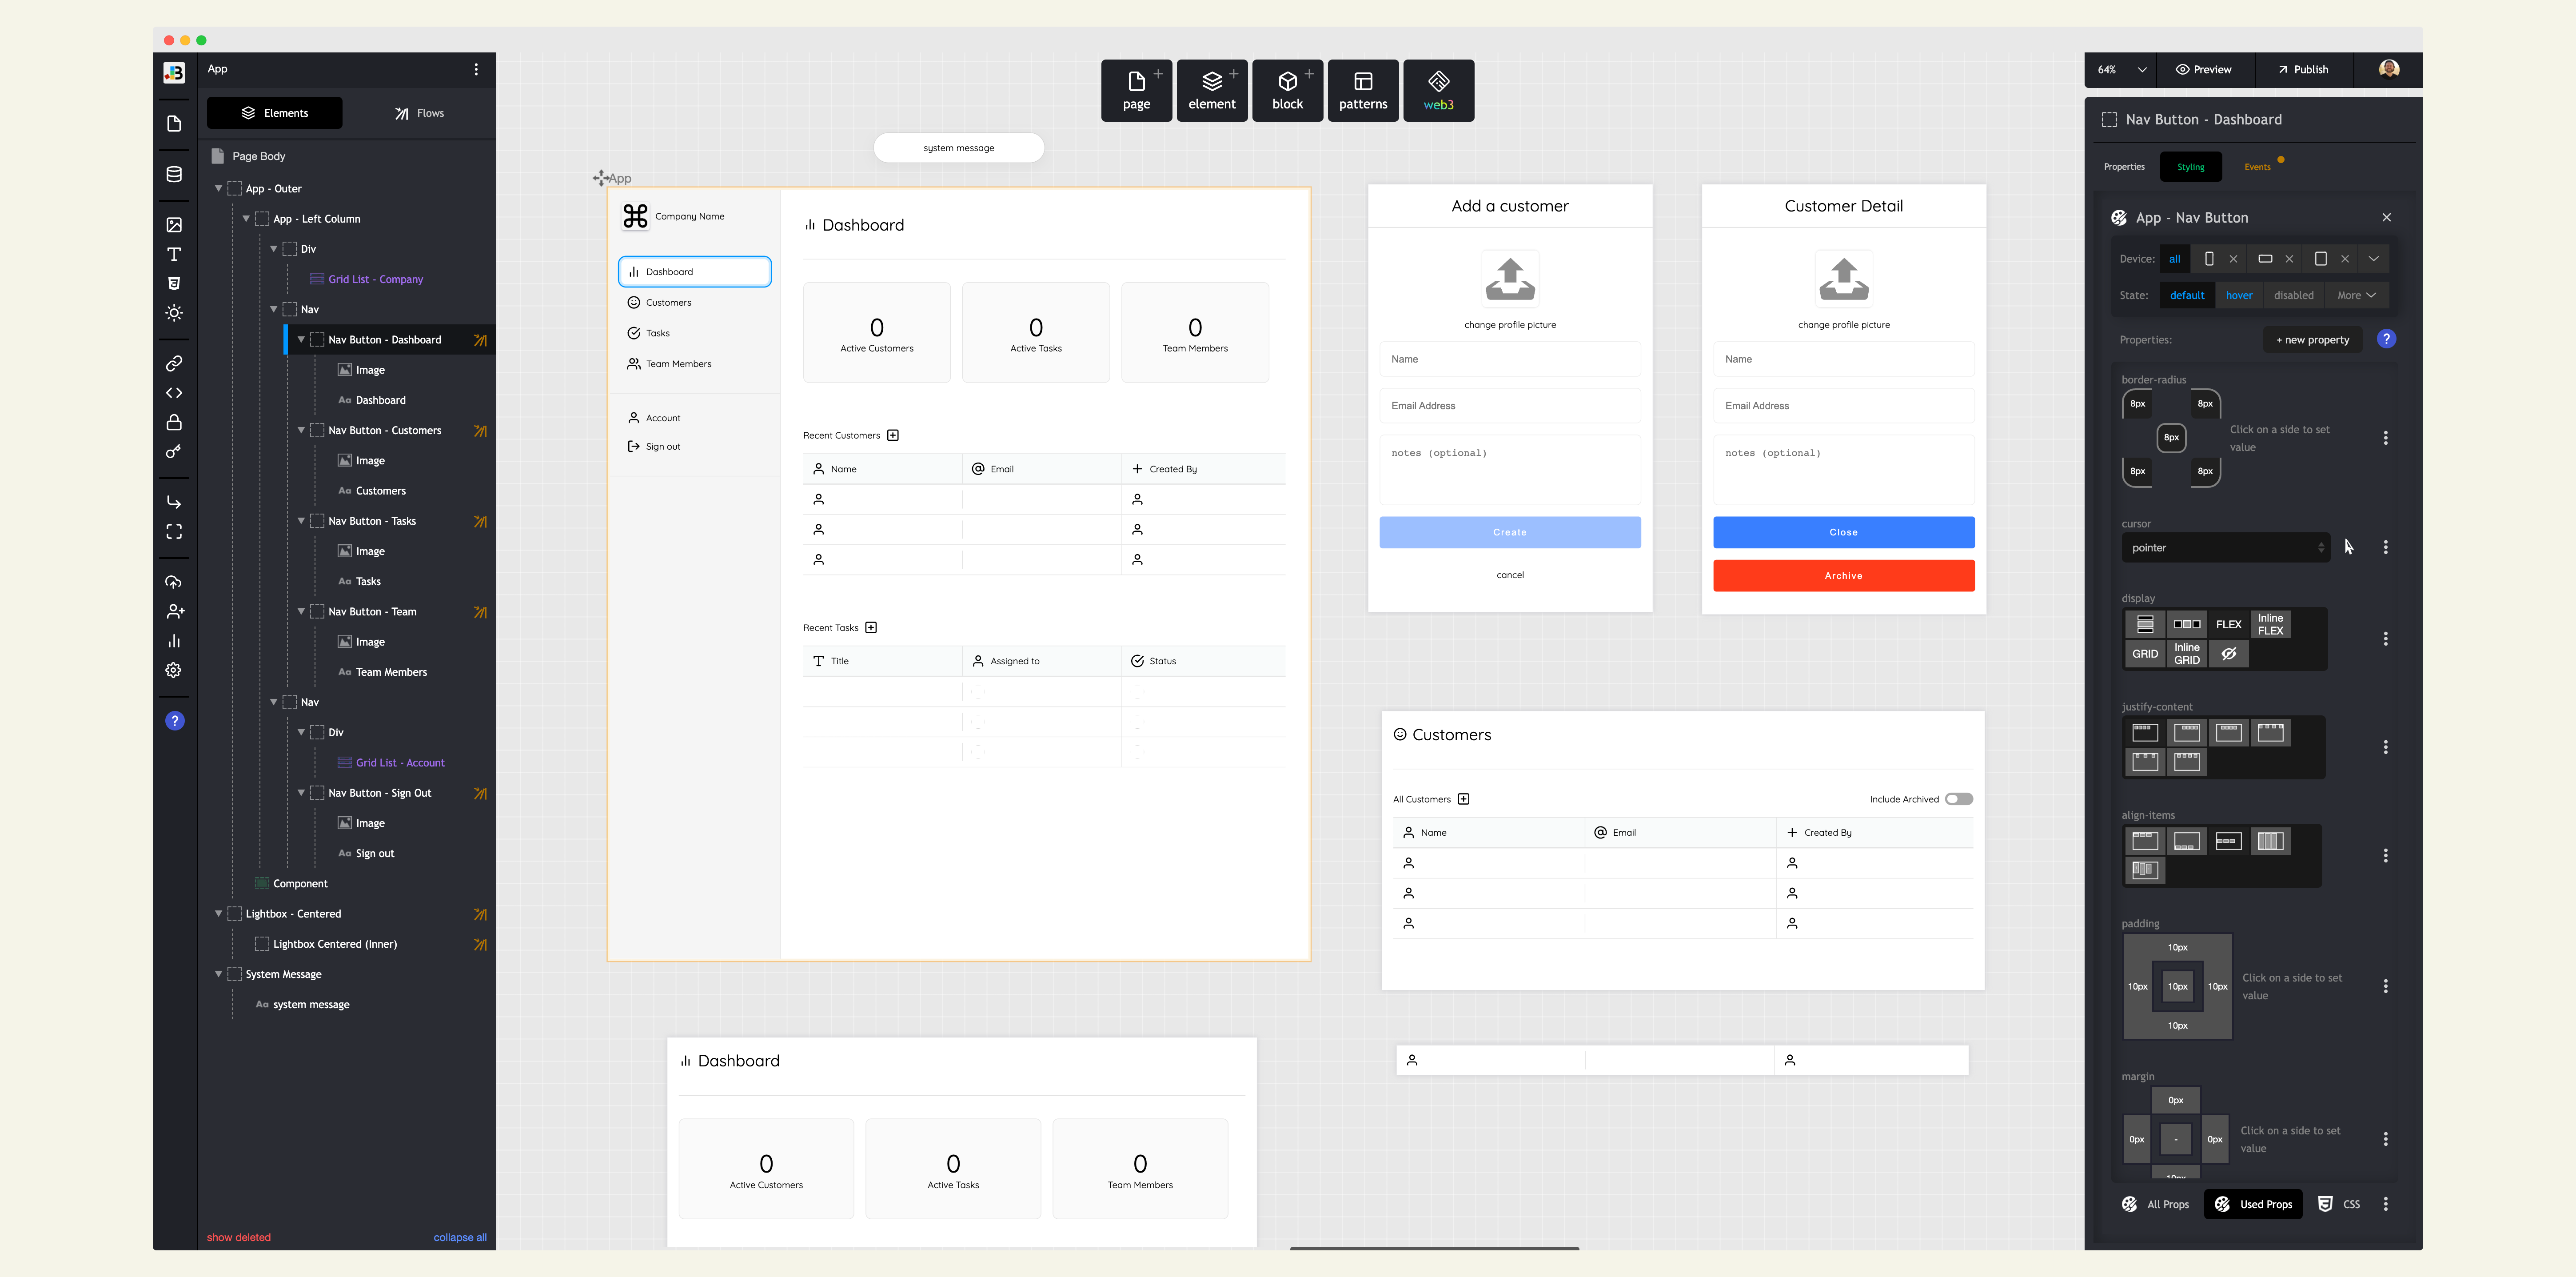Screen dimensions: 2576x1277
Task: Add a new page from top toolbar
Action: [1136, 90]
